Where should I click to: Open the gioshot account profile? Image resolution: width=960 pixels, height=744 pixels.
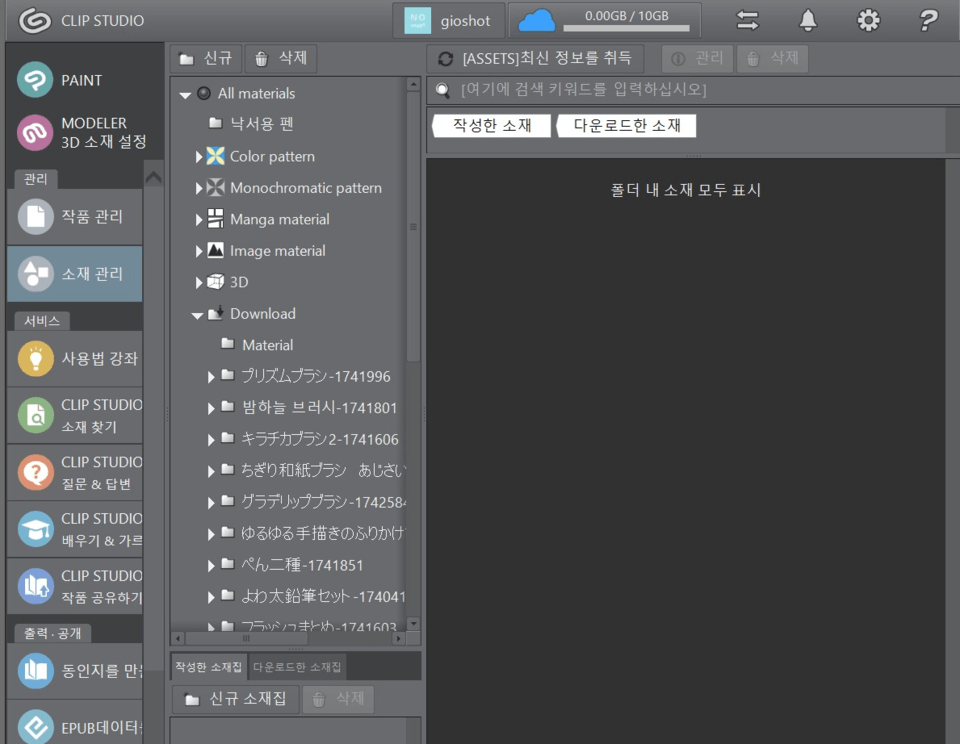pyautogui.click(x=448, y=21)
